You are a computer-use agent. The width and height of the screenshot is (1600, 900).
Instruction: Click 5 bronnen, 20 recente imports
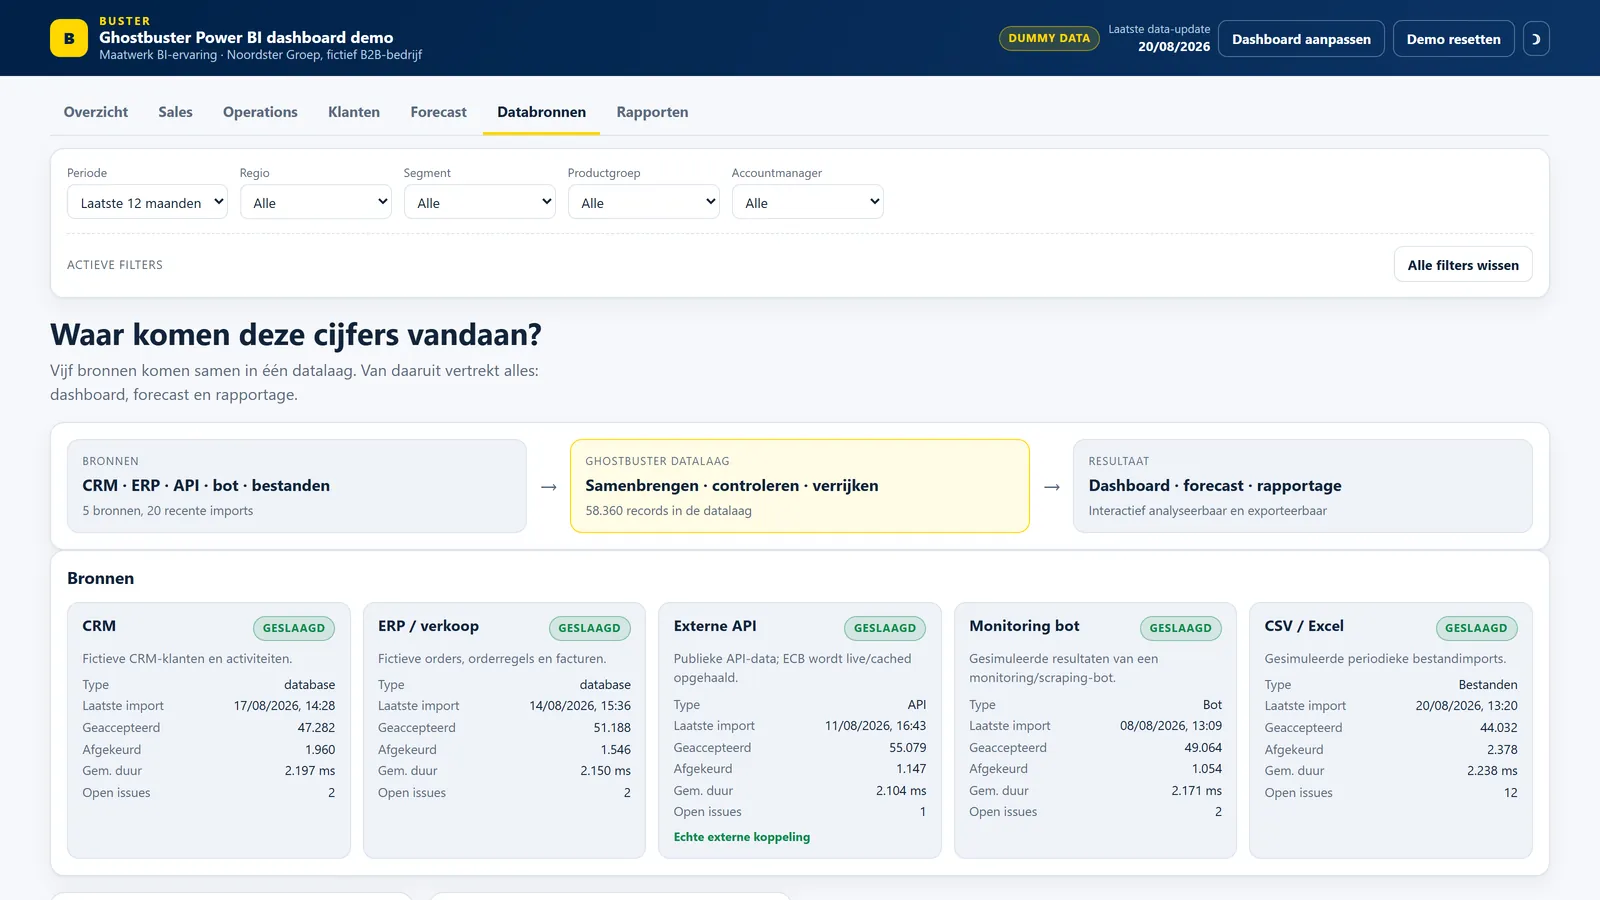coord(168,511)
